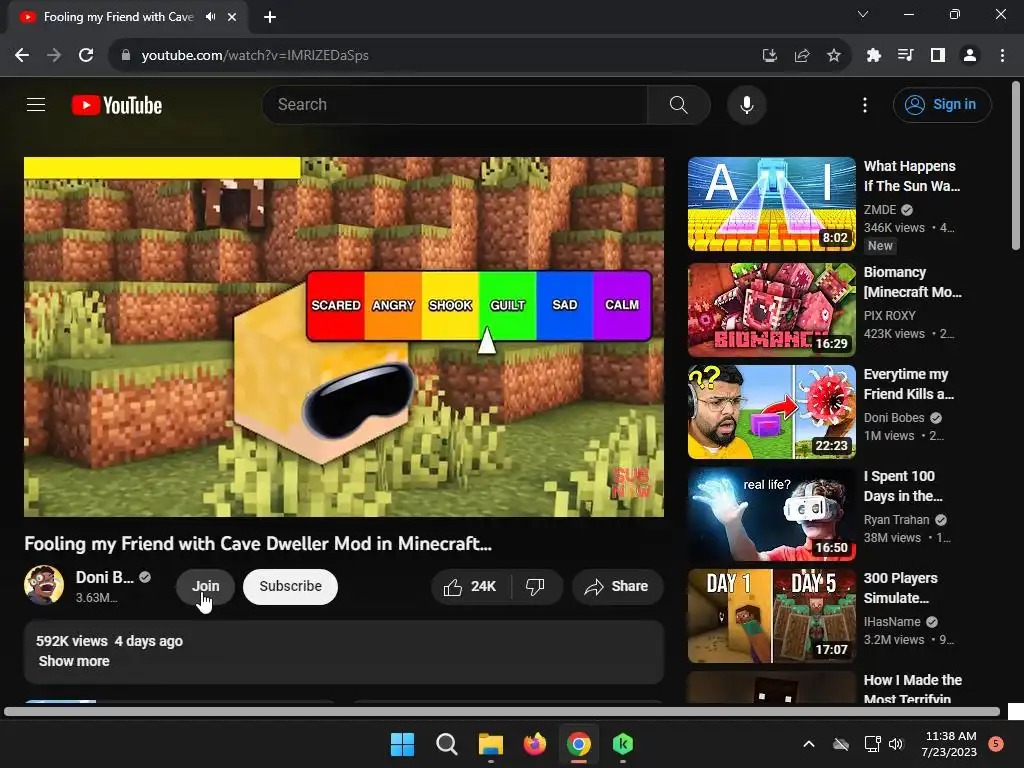Launch Firefox from the taskbar

[x=535, y=744]
